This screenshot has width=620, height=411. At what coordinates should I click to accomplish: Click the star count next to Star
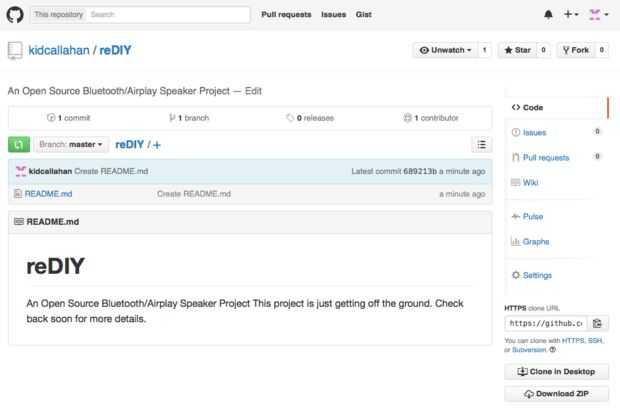(x=543, y=50)
